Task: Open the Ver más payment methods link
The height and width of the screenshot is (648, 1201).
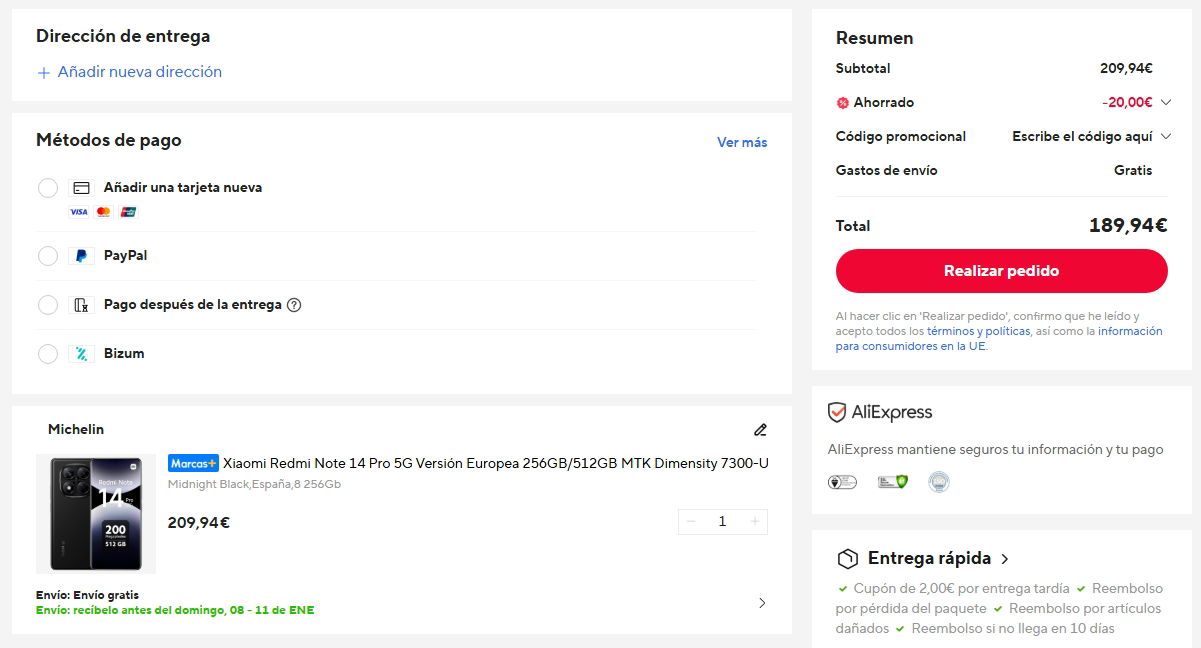Action: (x=742, y=142)
